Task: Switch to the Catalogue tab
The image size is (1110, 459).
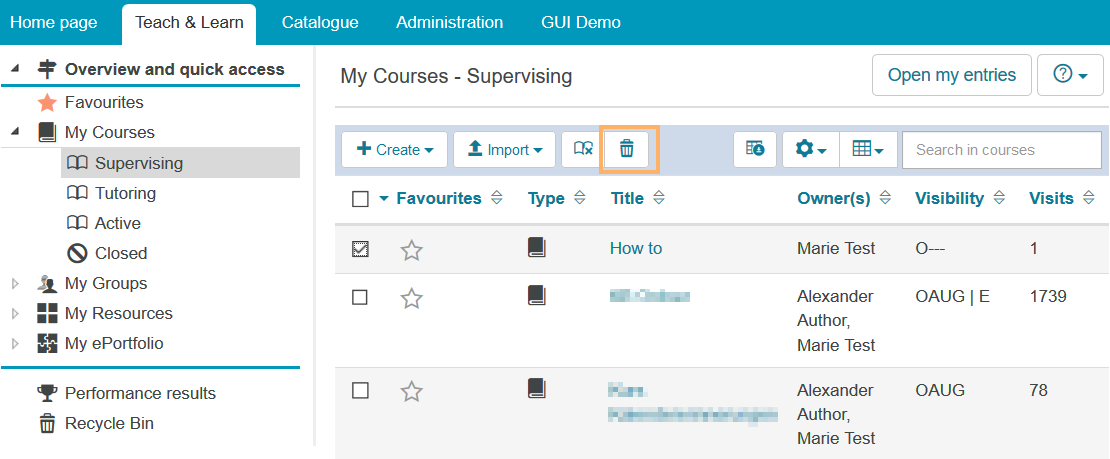Action: (319, 22)
